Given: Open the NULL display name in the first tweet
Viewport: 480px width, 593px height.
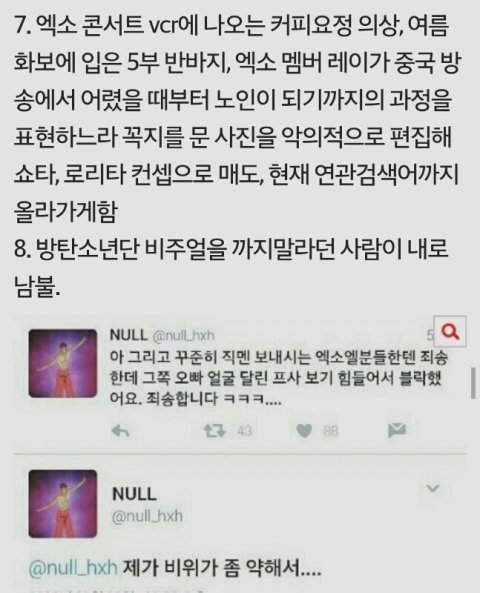Looking at the screenshot, I should (128, 335).
